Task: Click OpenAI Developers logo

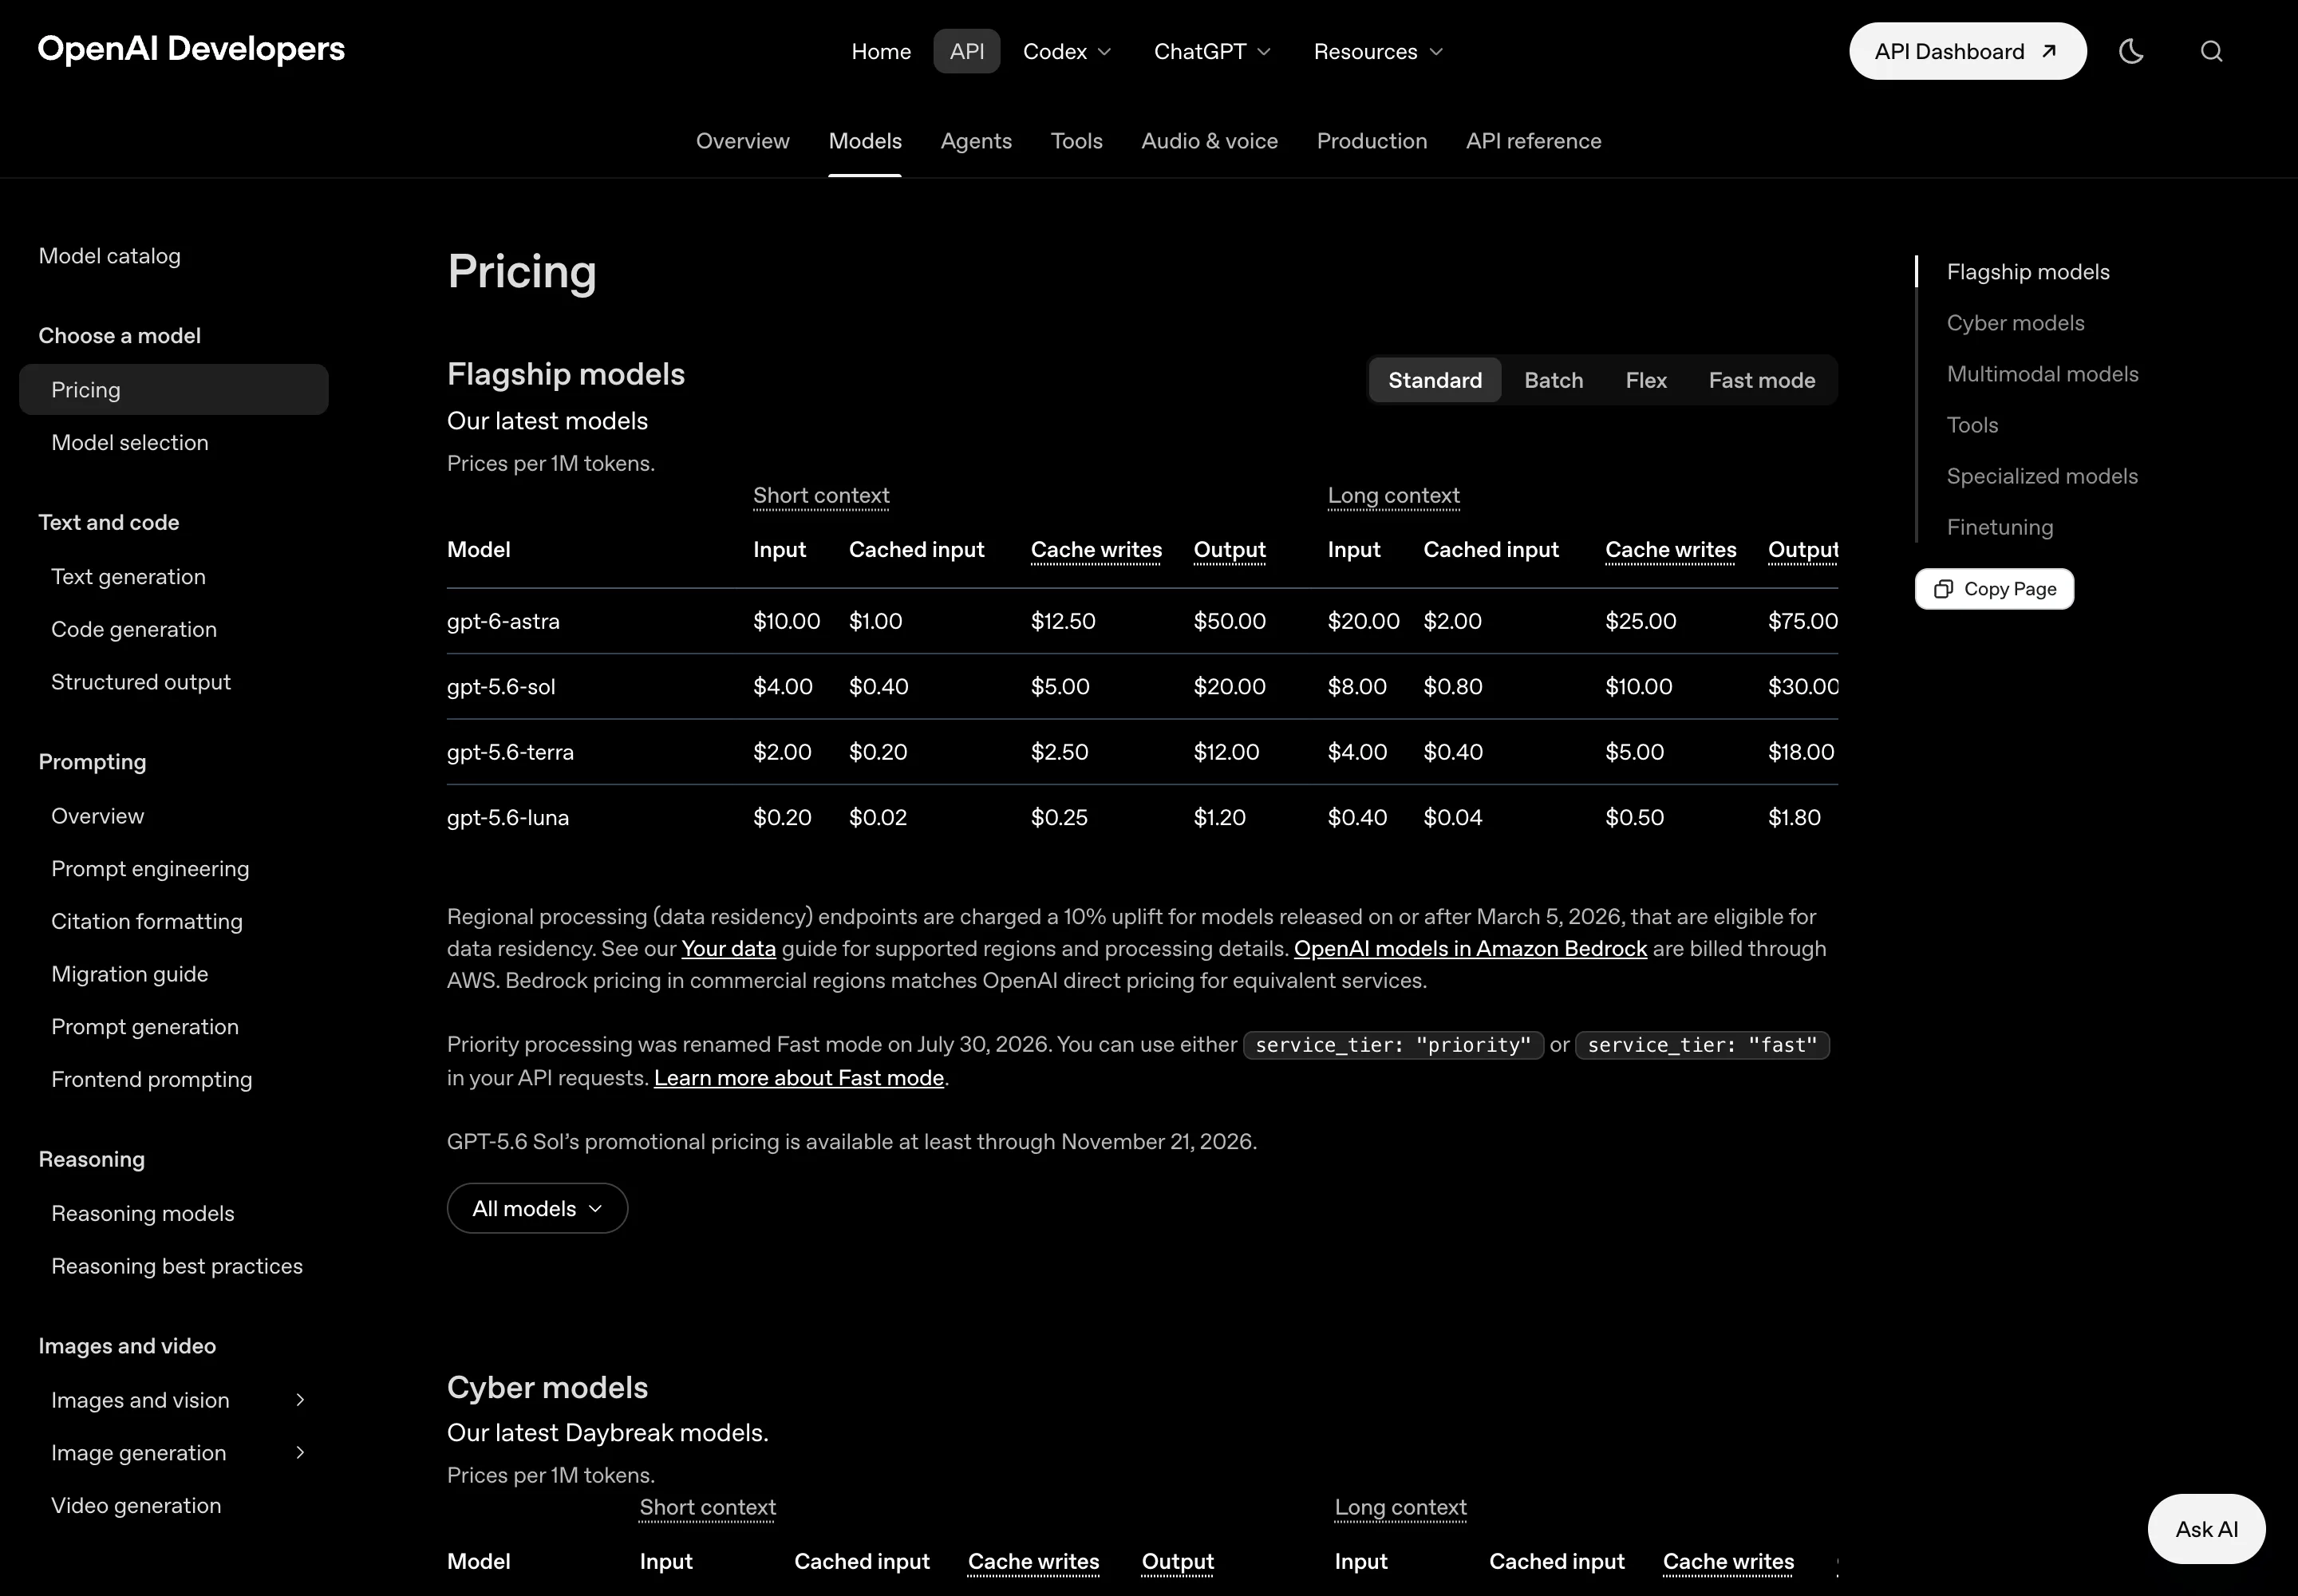Action: point(191,48)
